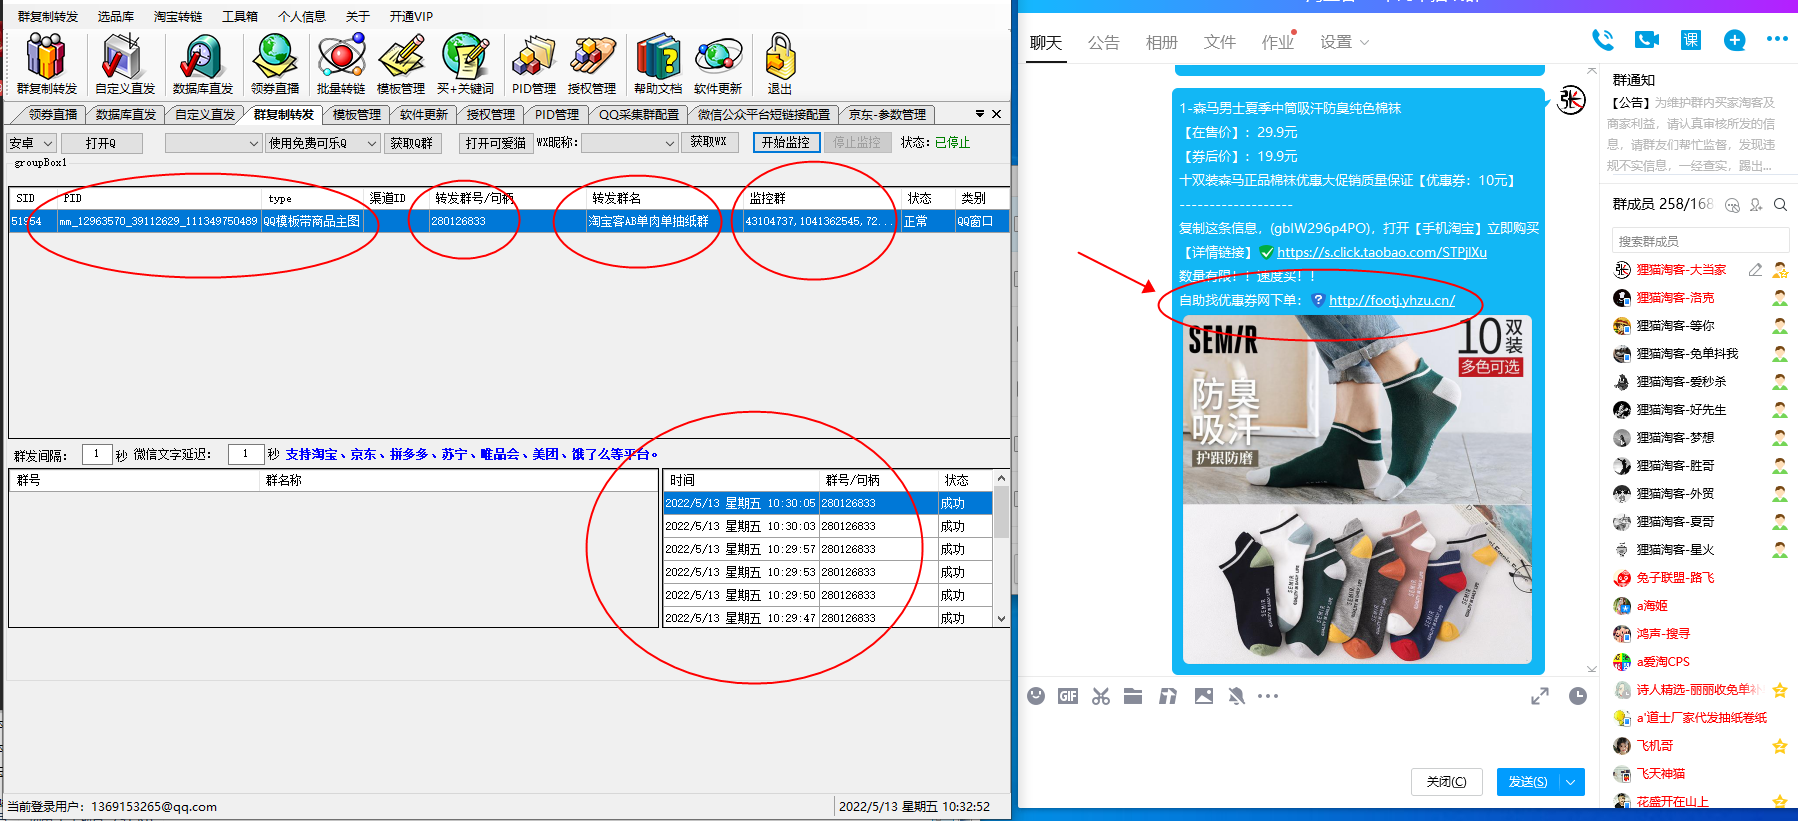Click the 自定义直发 toolbar icon
The width and height of the screenshot is (1798, 821).
pos(124,63)
